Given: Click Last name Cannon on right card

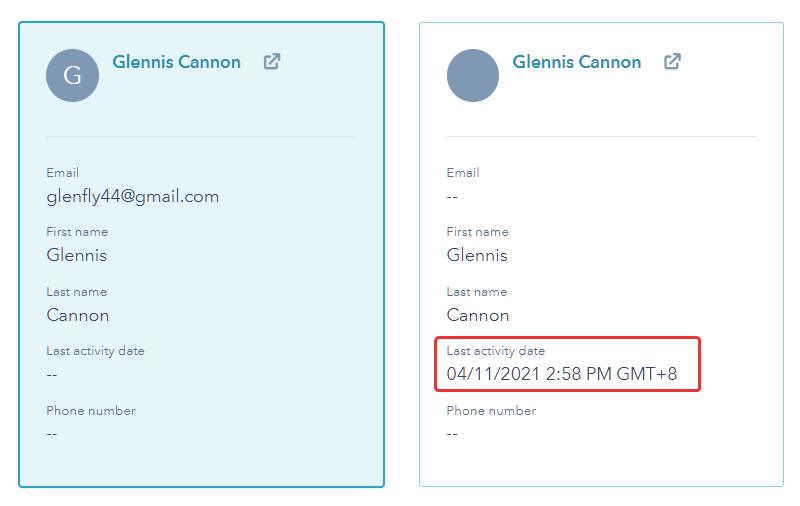Looking at the screenshot, I should tap(478, 315).
